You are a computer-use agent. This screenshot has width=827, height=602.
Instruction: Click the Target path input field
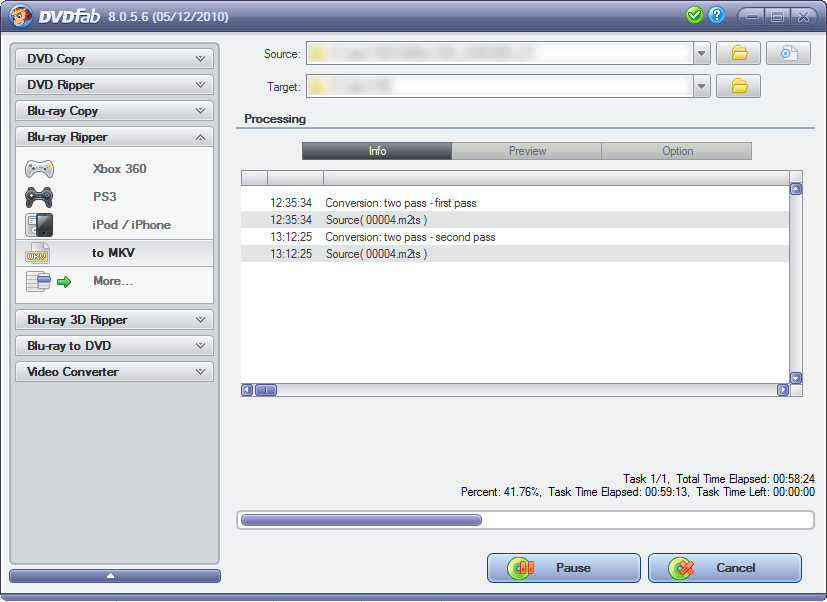tap(499, 86)
